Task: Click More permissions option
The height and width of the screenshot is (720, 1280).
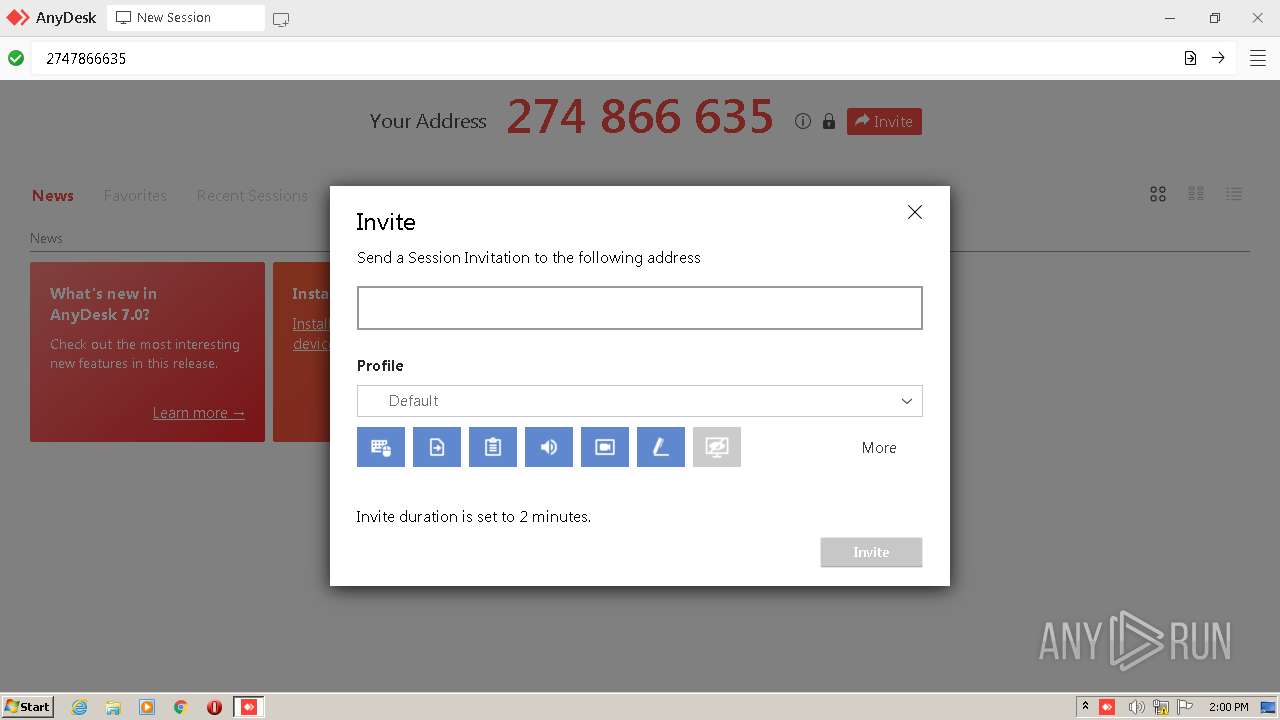Action: [879, 448]
